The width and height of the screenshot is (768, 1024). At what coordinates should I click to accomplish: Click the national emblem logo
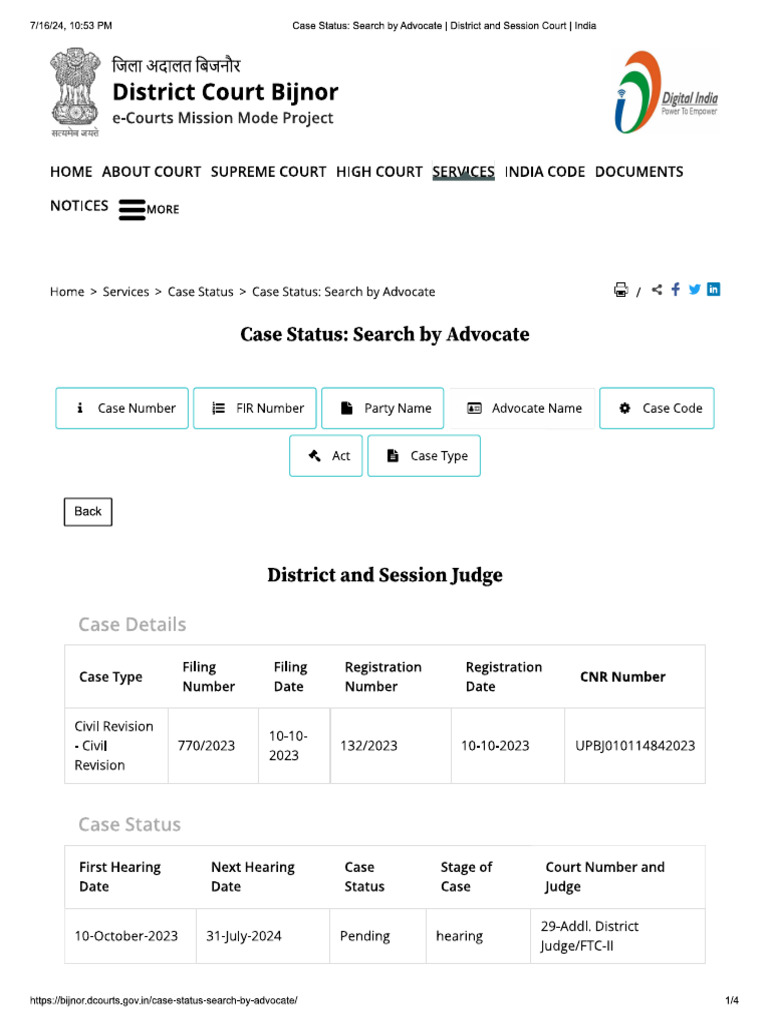pyautogui.click(x=75, y=92)
